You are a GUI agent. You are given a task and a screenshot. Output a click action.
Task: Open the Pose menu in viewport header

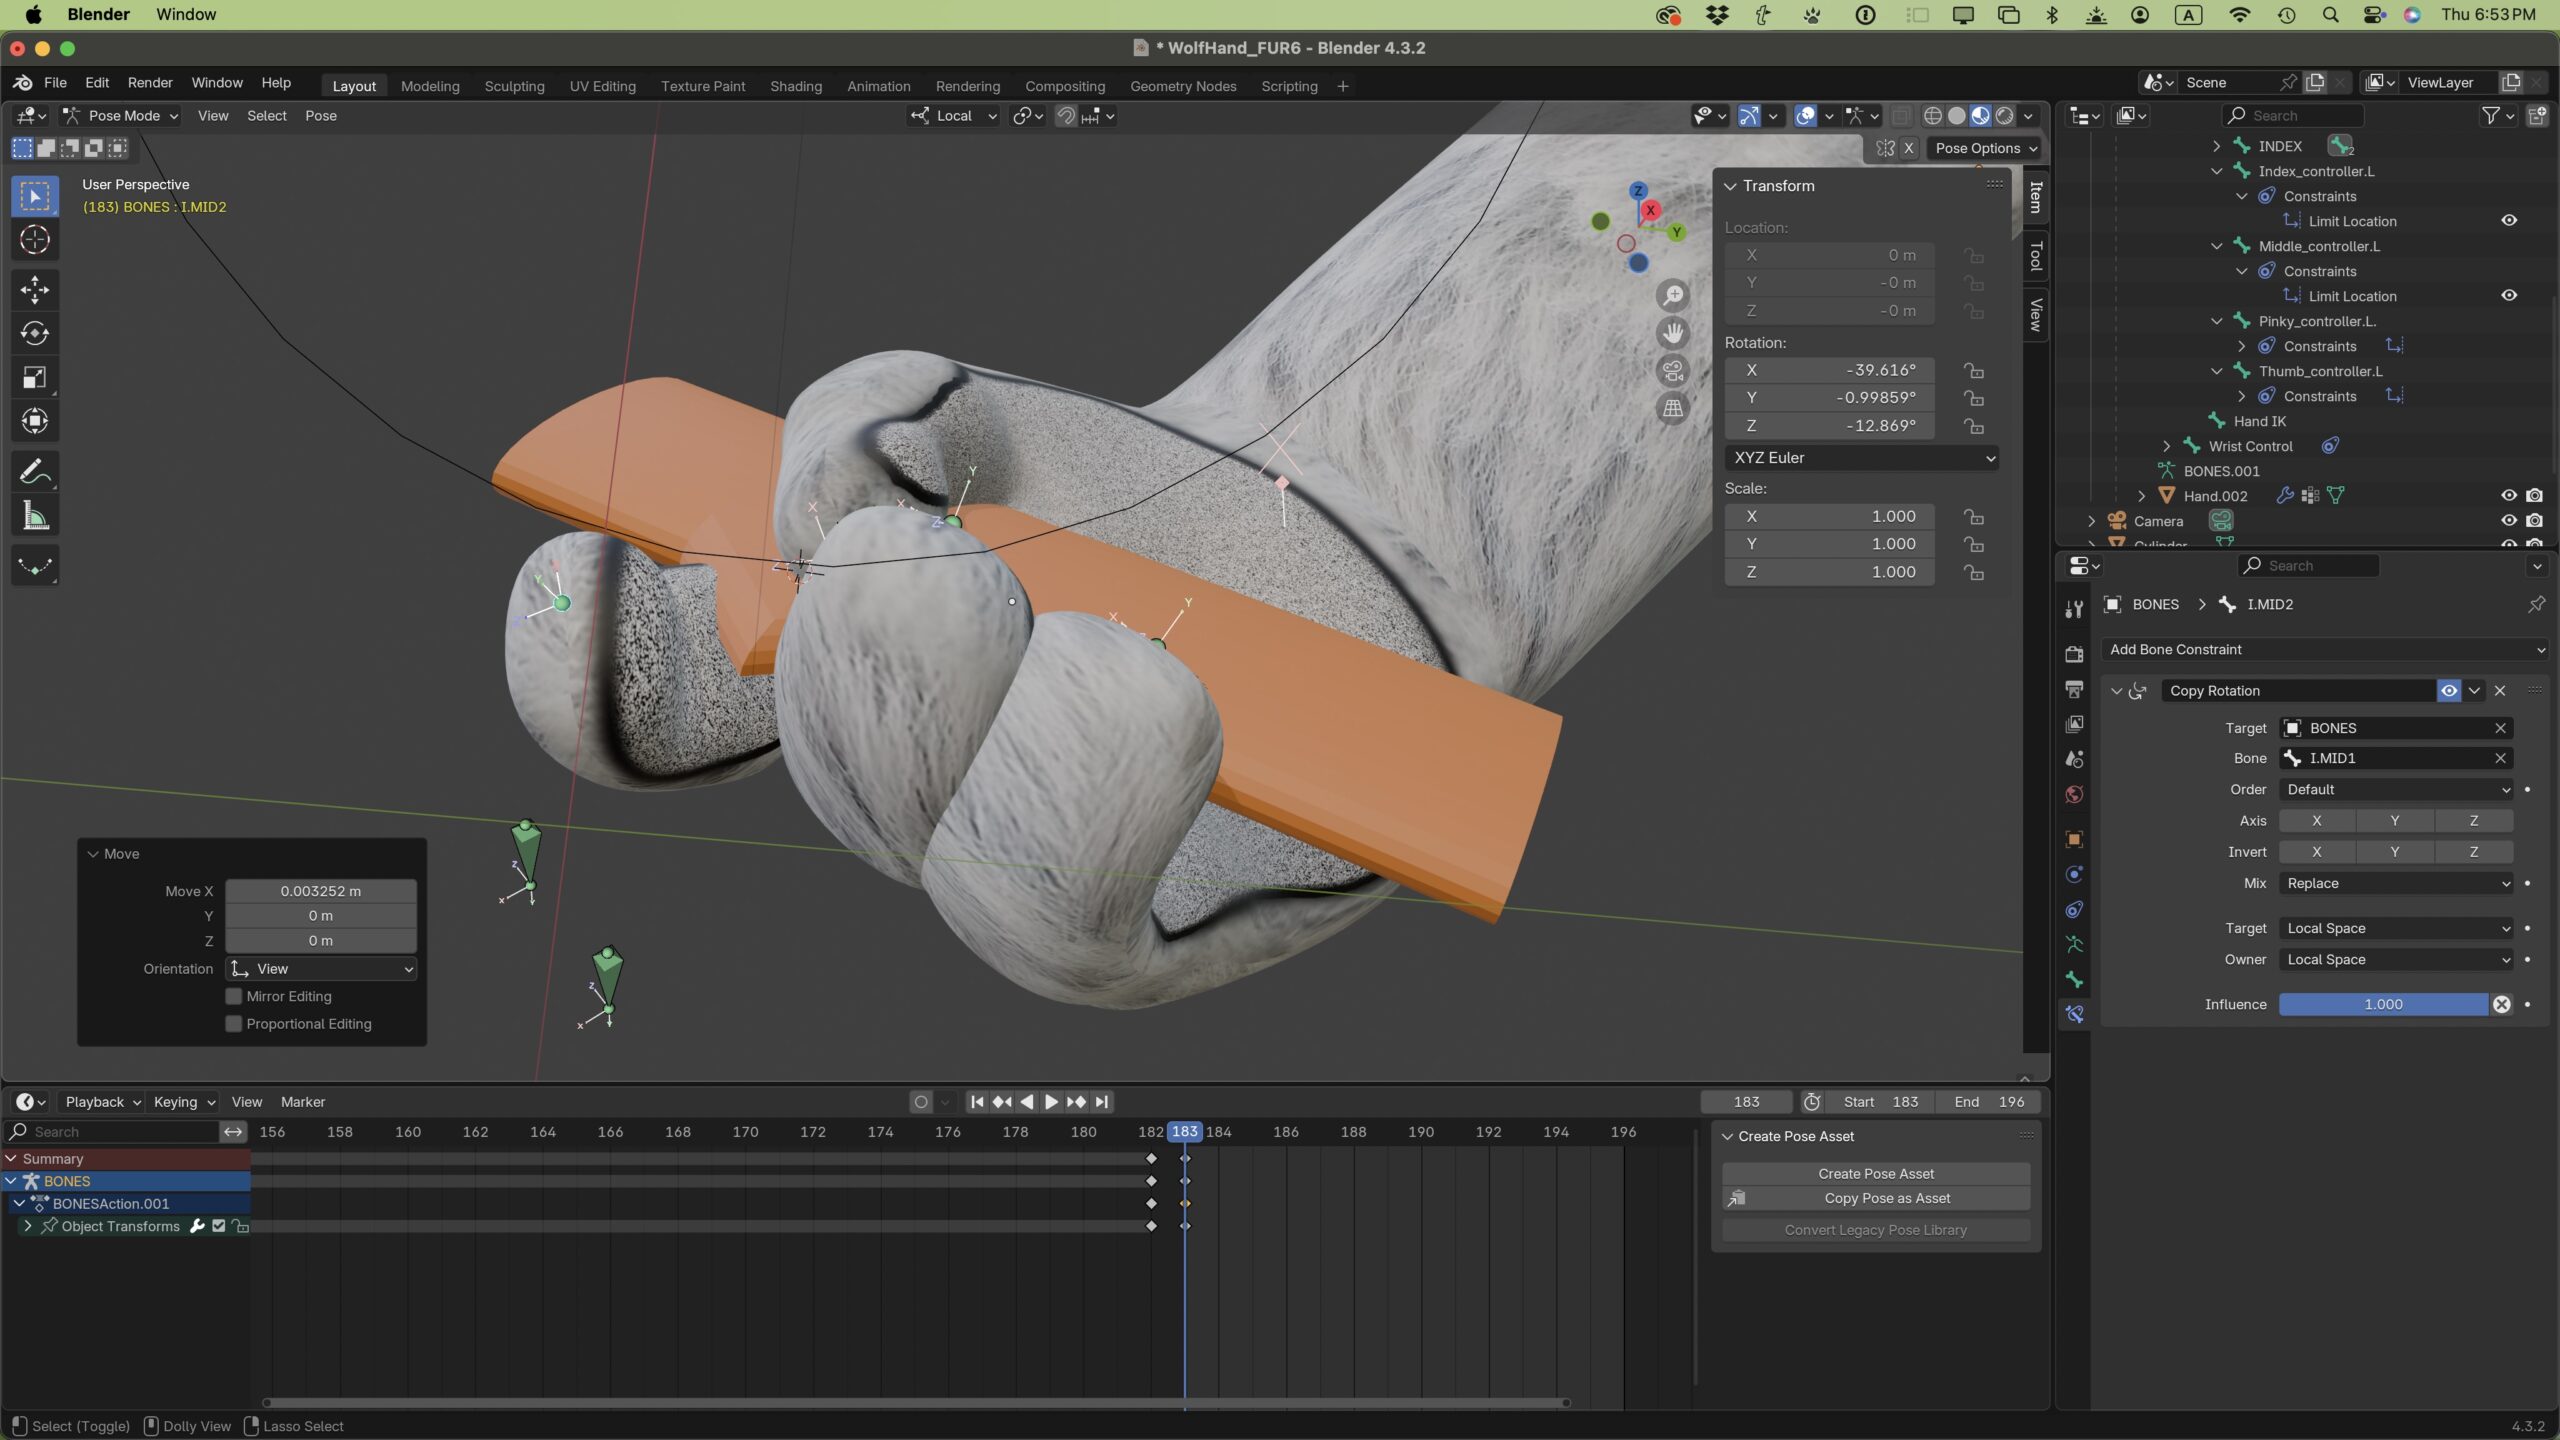[320, 115]
